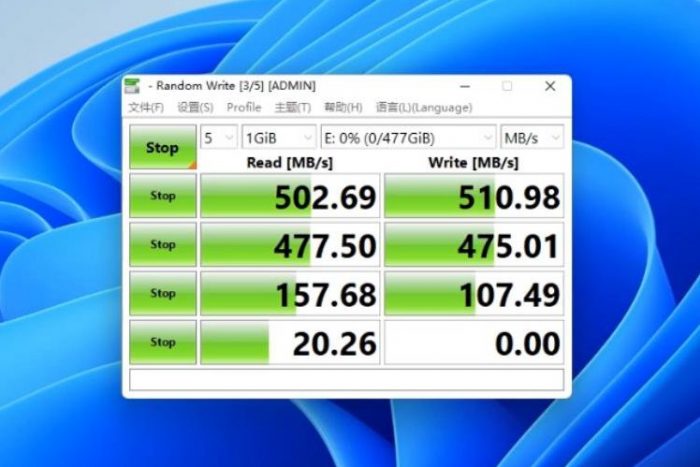This screenshot has width=700, height=467.
Task: Open the 设置(S) menu
Action: click(195, 107)
